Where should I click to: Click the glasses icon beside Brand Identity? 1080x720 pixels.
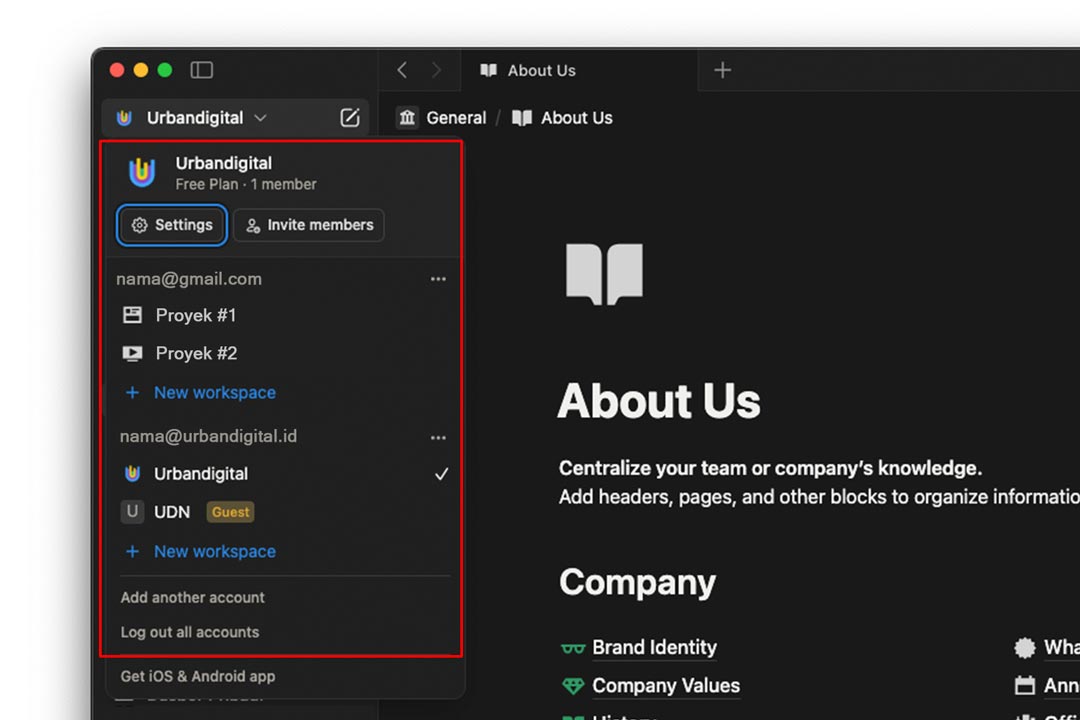[x=573, y=648]
